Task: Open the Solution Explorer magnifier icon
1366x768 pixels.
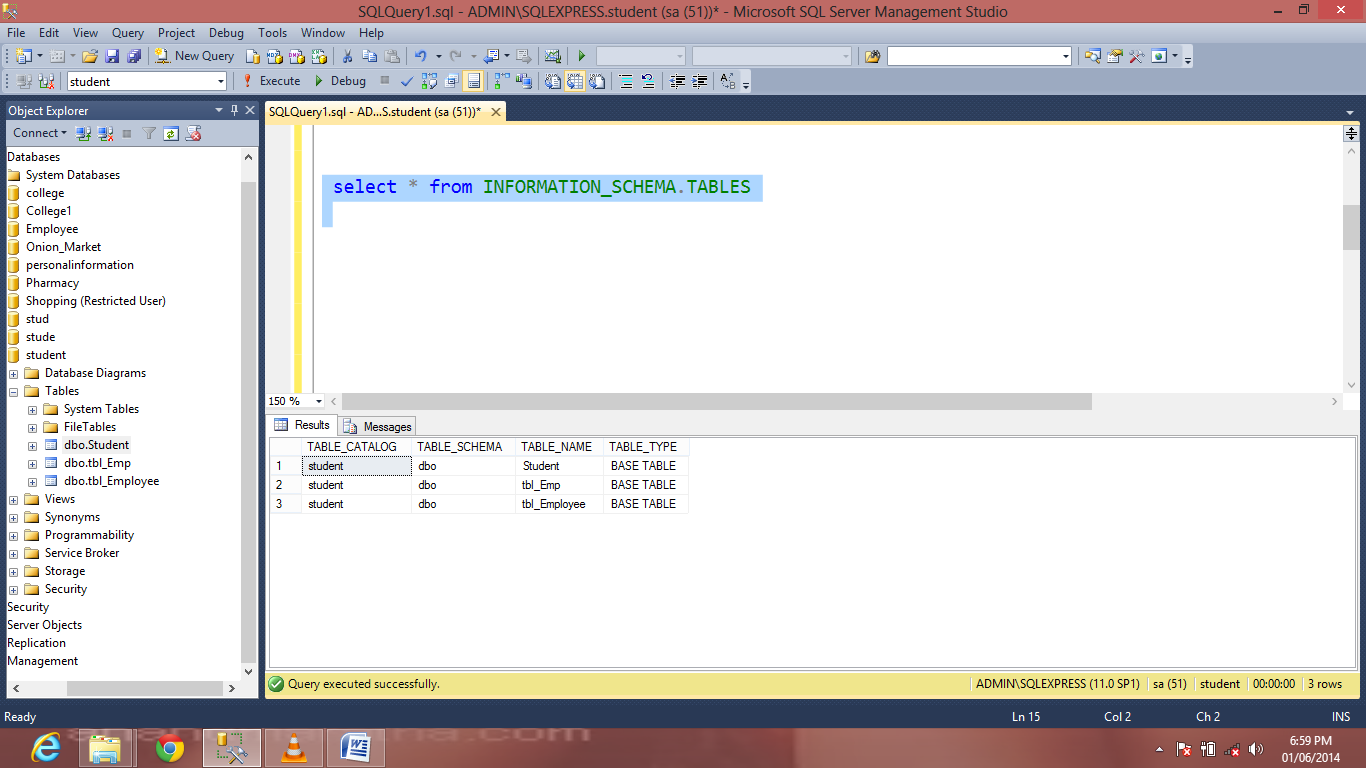Action: (1093, 56)
